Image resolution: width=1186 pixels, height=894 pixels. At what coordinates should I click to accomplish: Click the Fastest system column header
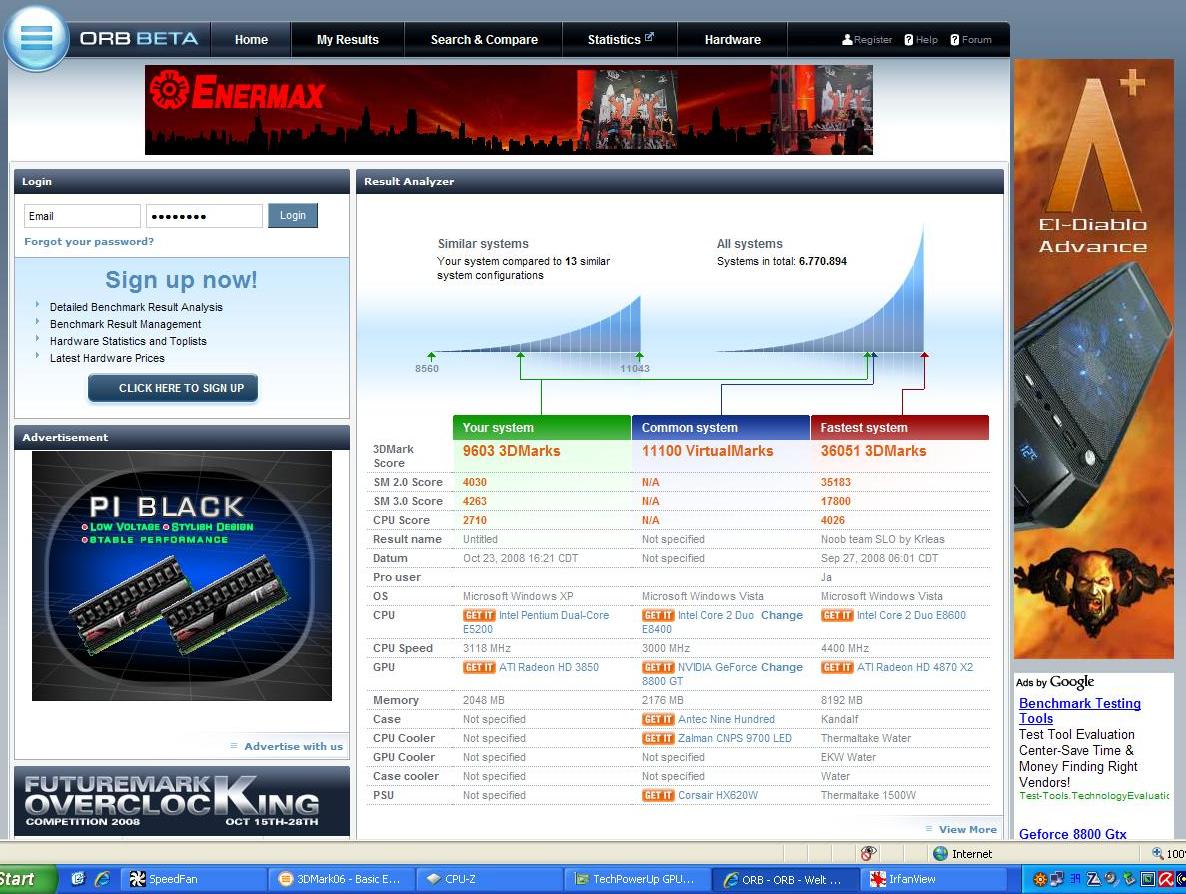pyautogui.click(x=900, y=427)
